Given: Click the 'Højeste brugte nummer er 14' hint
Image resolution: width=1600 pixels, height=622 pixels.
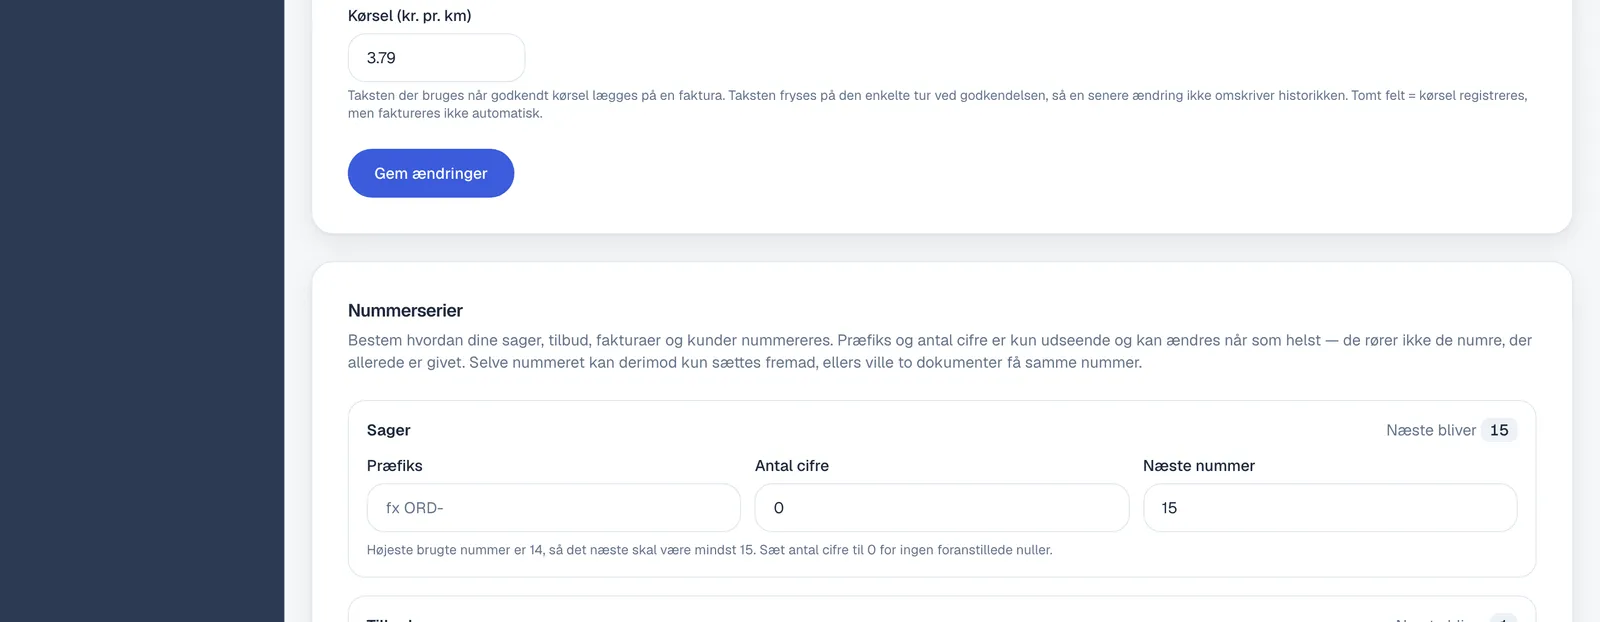Looking at the screenshot, I should 710,550.
